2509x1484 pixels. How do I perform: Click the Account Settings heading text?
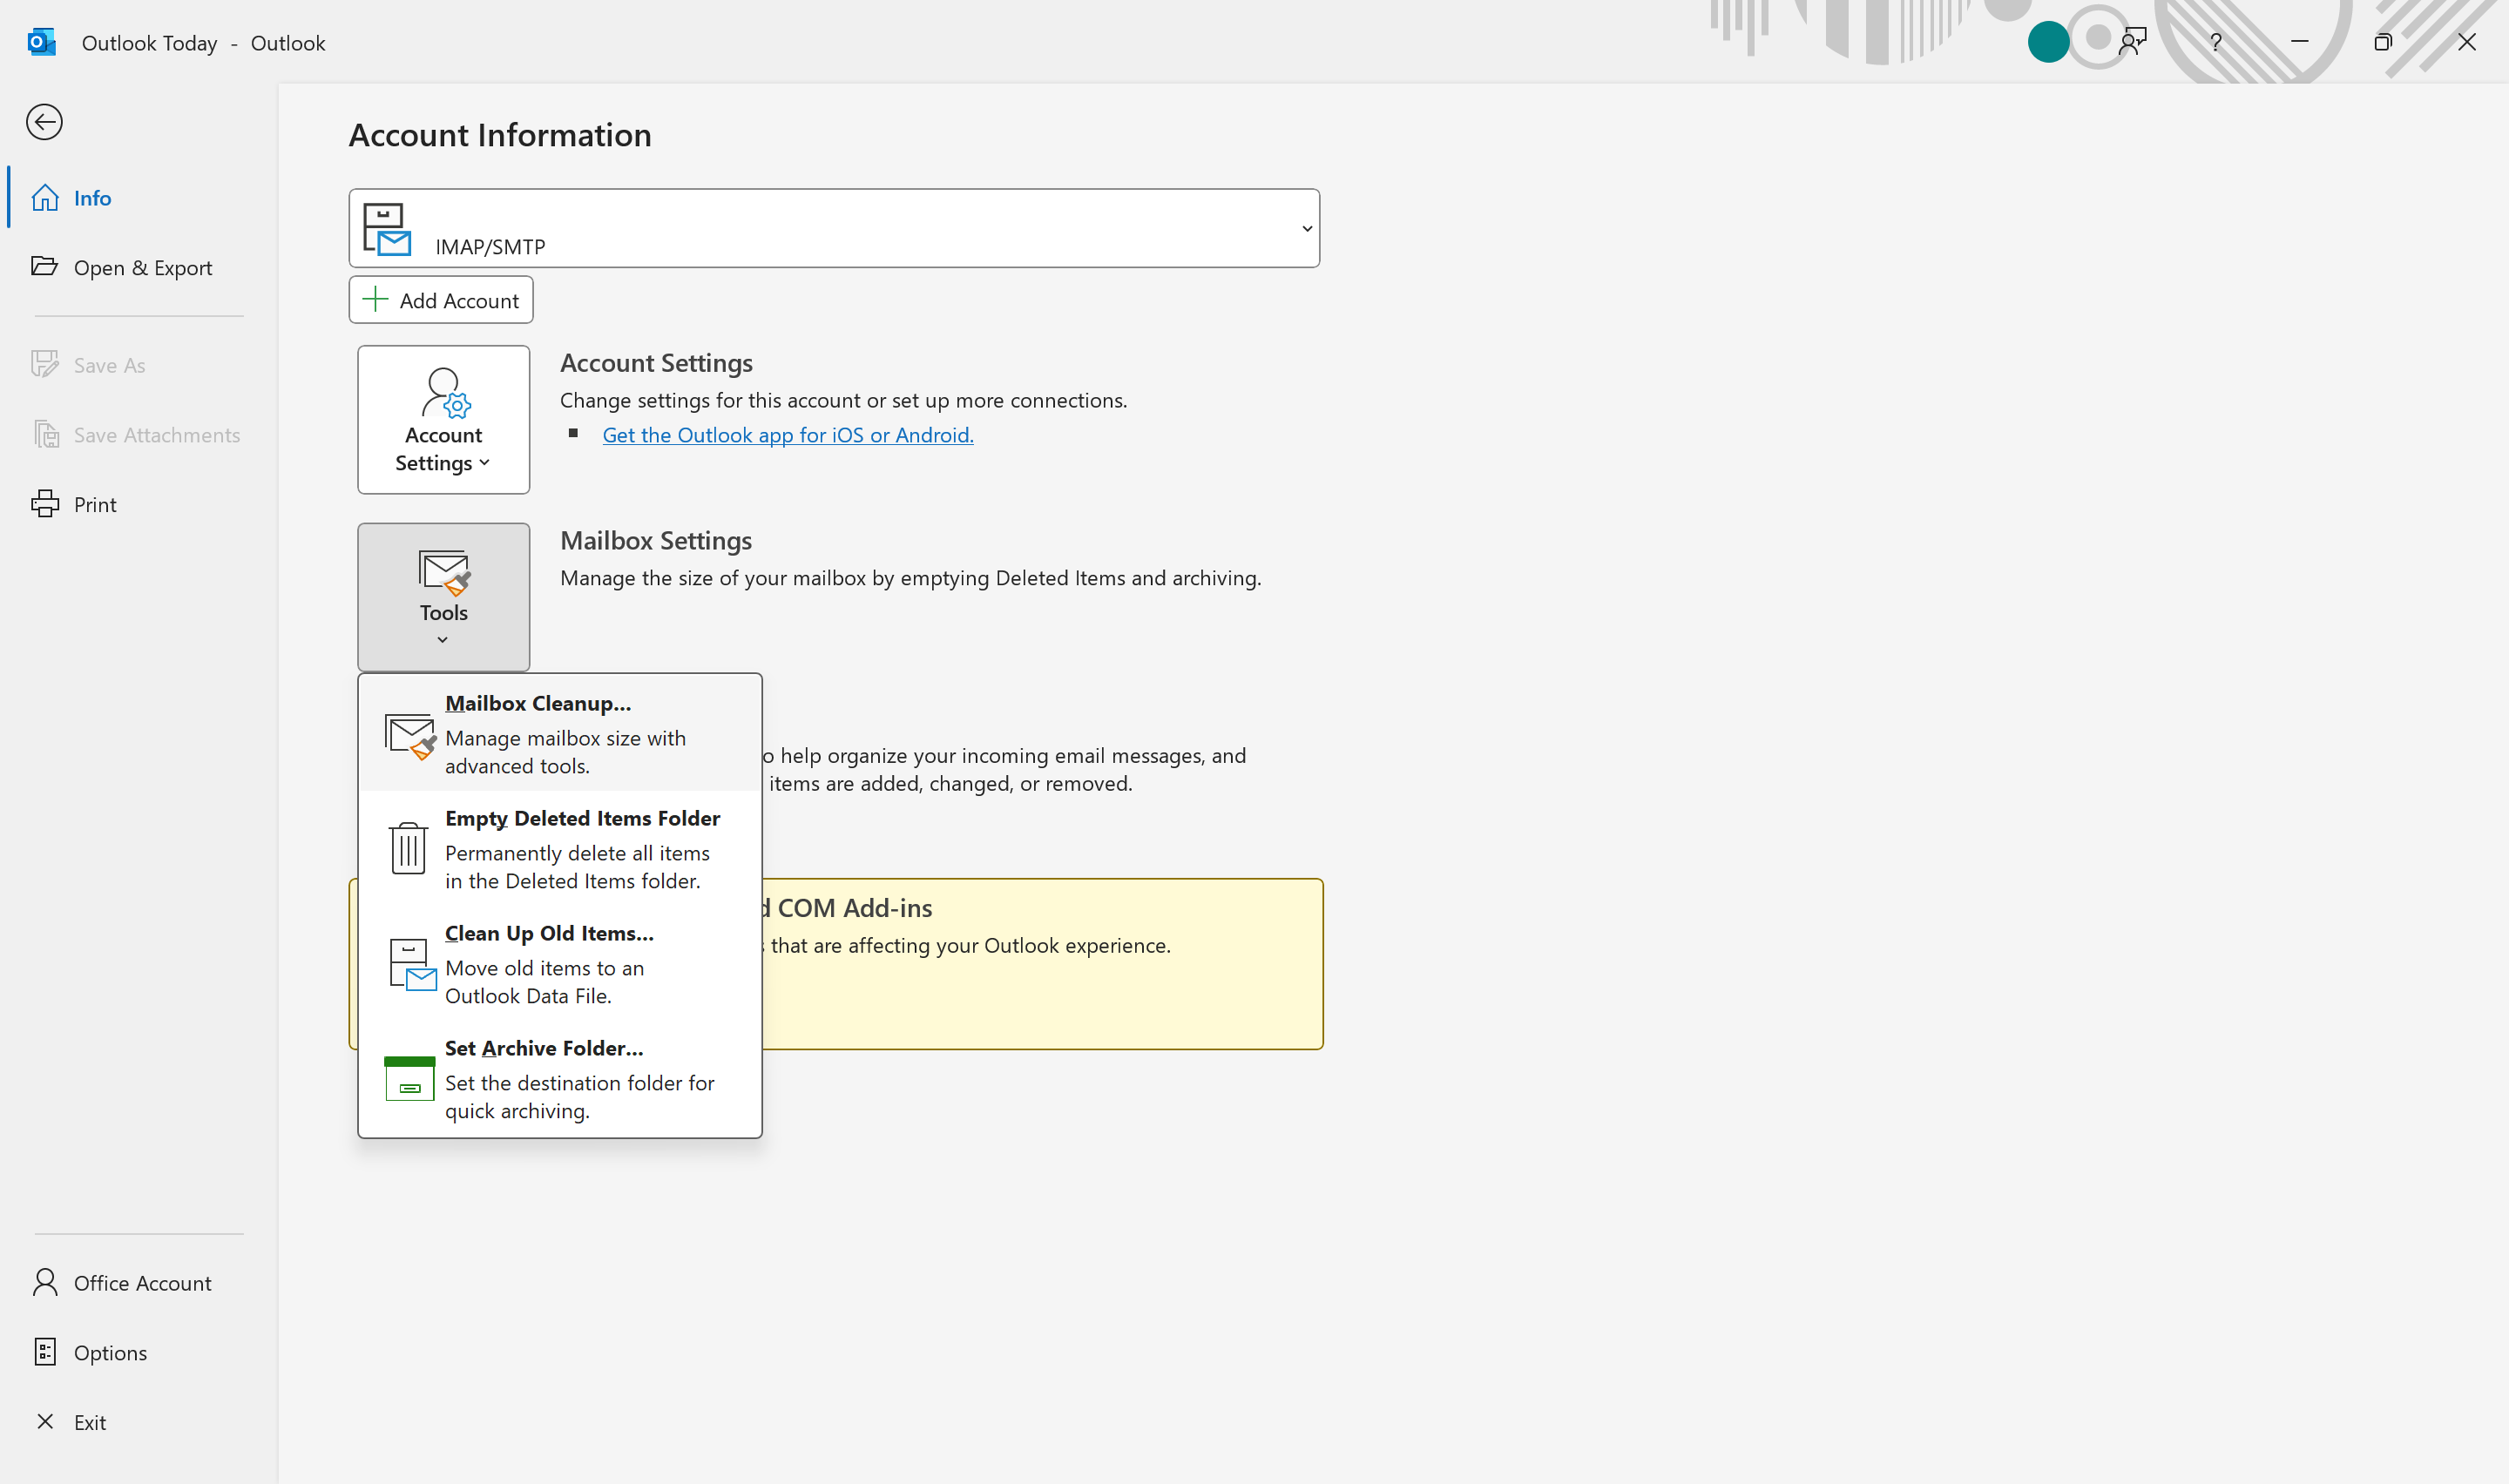pyautogui.click(x=656, y=363)
